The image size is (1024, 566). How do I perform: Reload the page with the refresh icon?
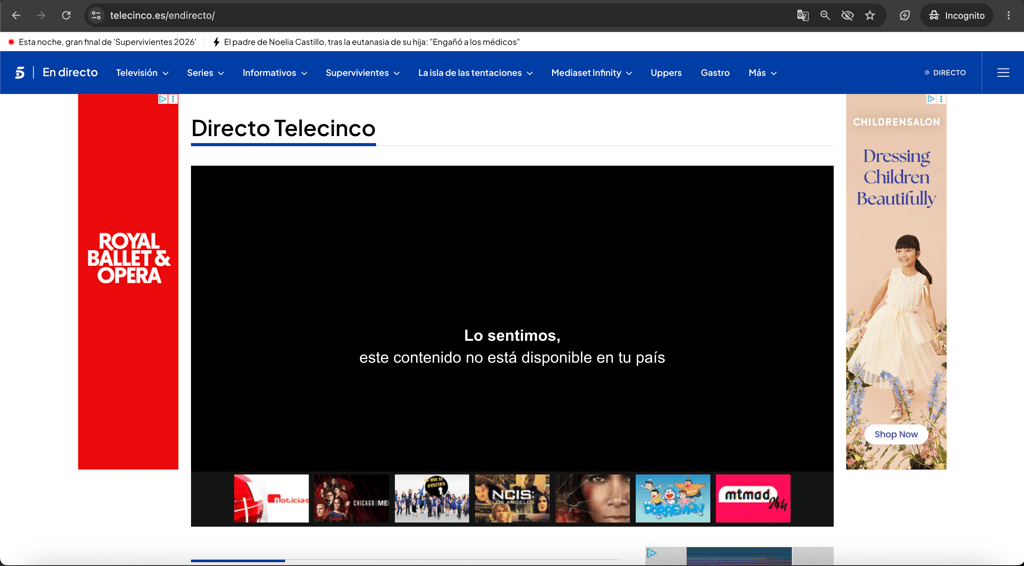coord(66,15)
